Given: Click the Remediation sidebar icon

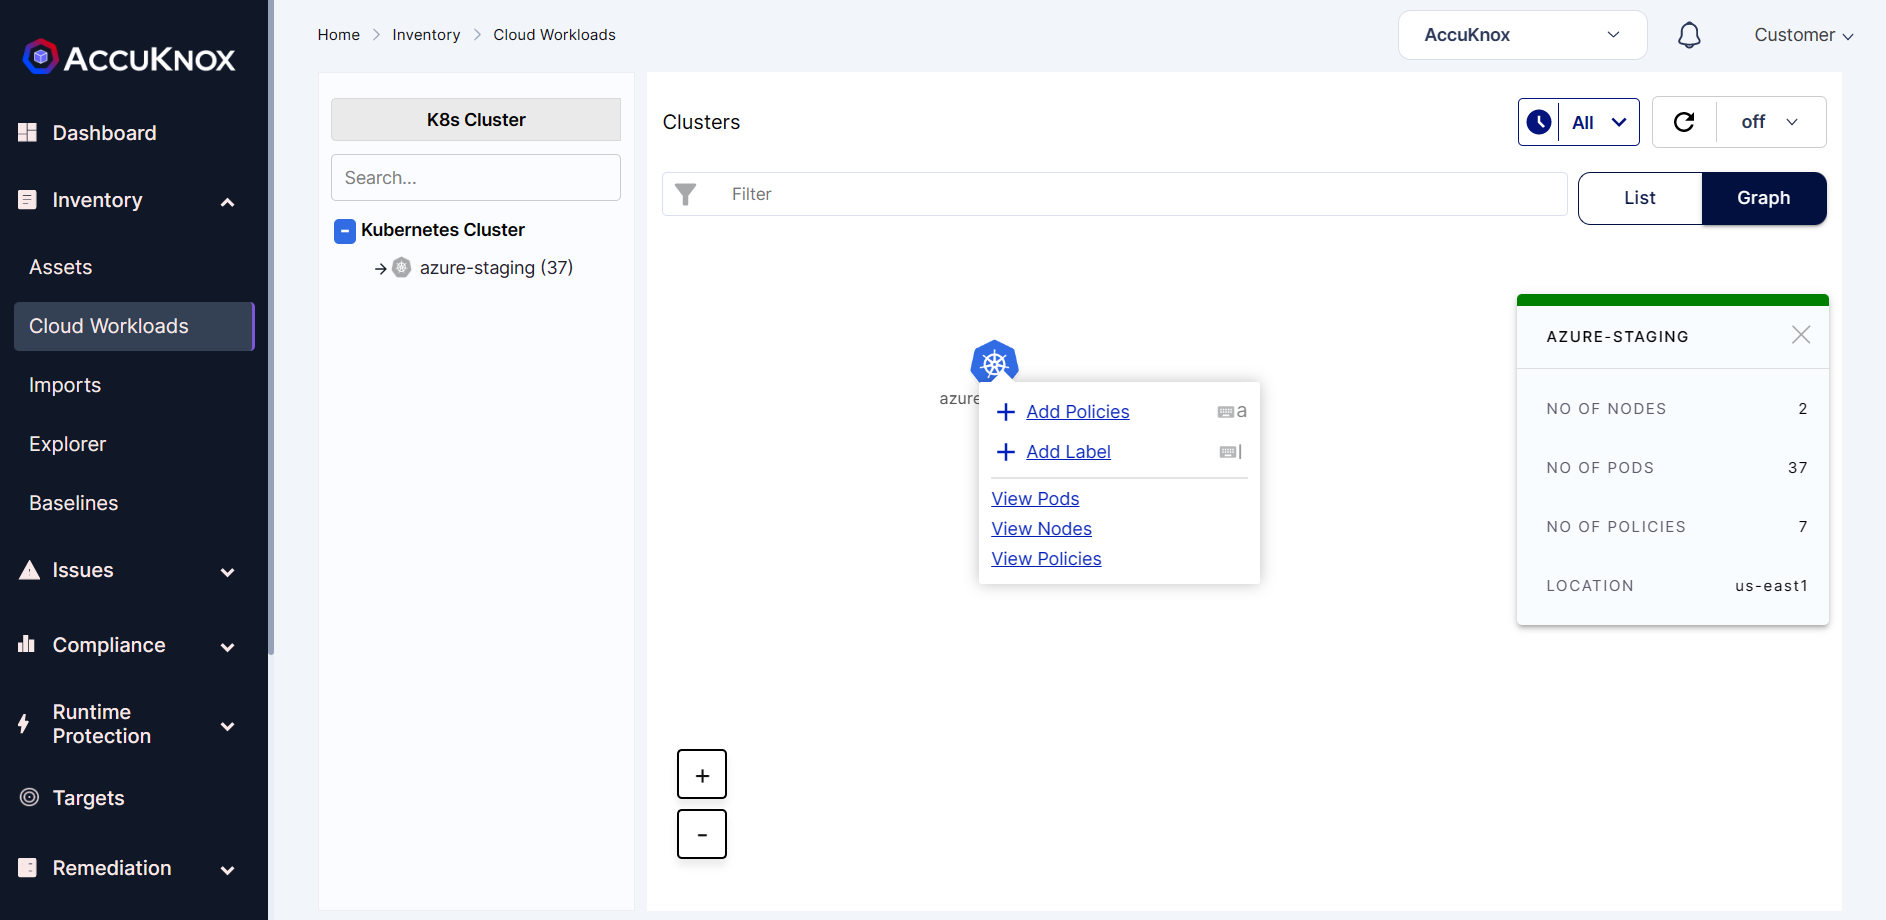Looking at the screenshot, I should coord(28,867).
